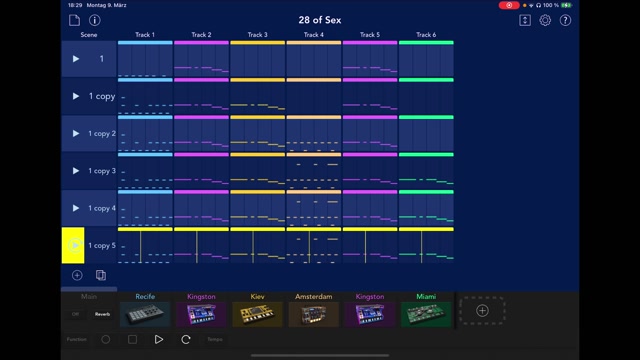
Task: Add a new gadget track
Action: point(482,311)
